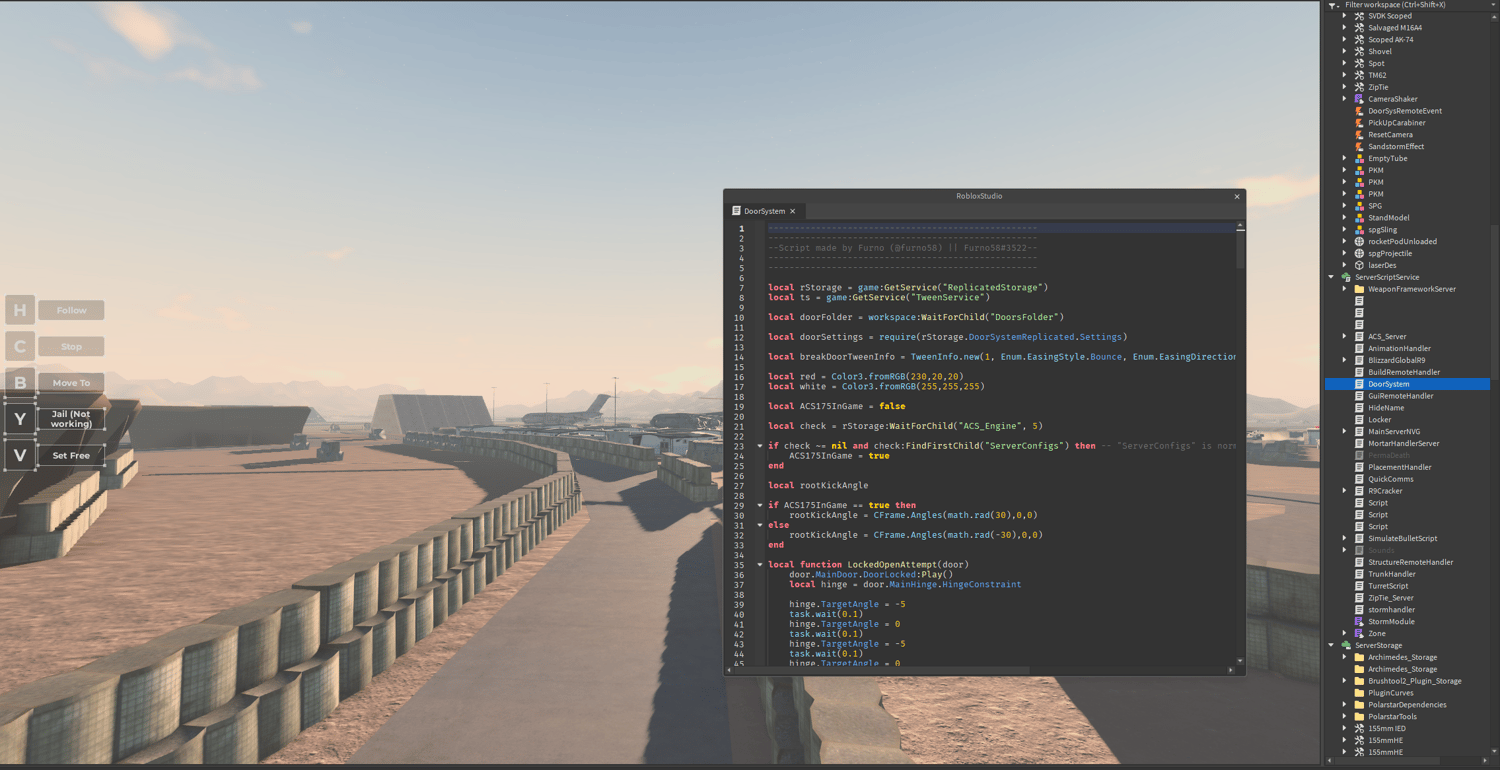
Task: Click the remote event icon beside SandstormEffect
Action: [x=1359, y=146]
